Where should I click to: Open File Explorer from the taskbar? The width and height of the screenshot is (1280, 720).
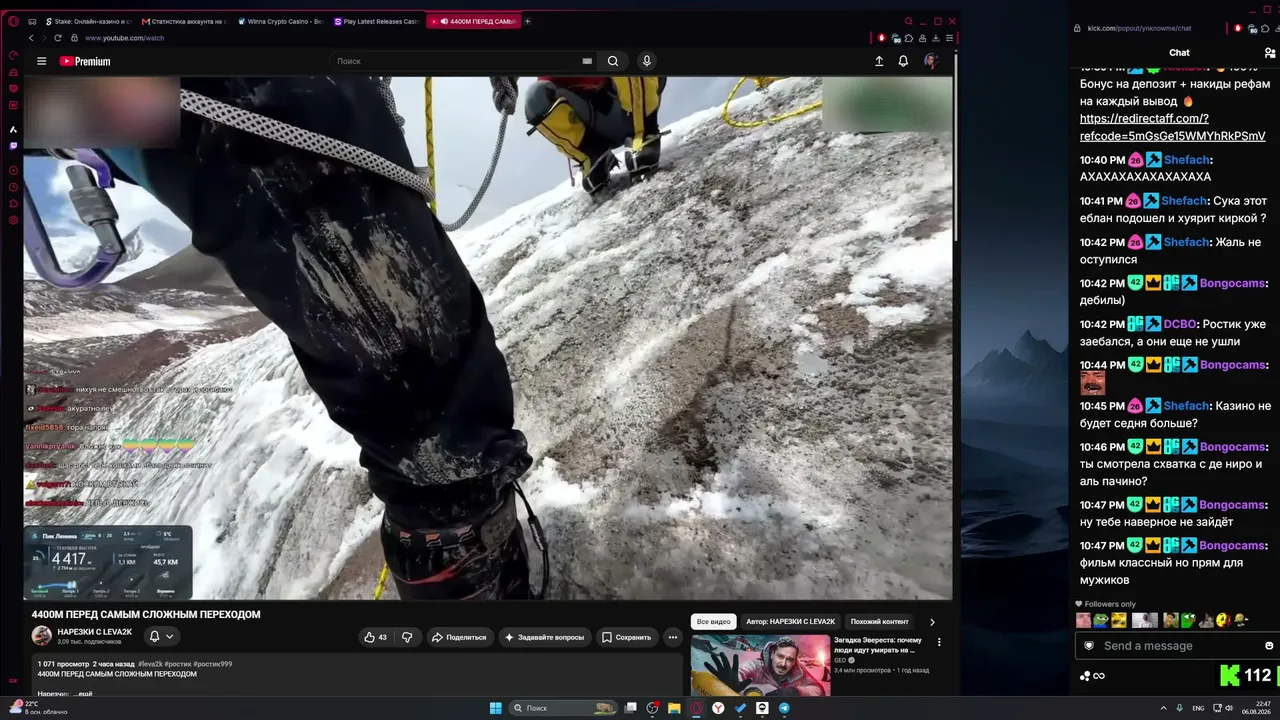(x=674, y=708)
